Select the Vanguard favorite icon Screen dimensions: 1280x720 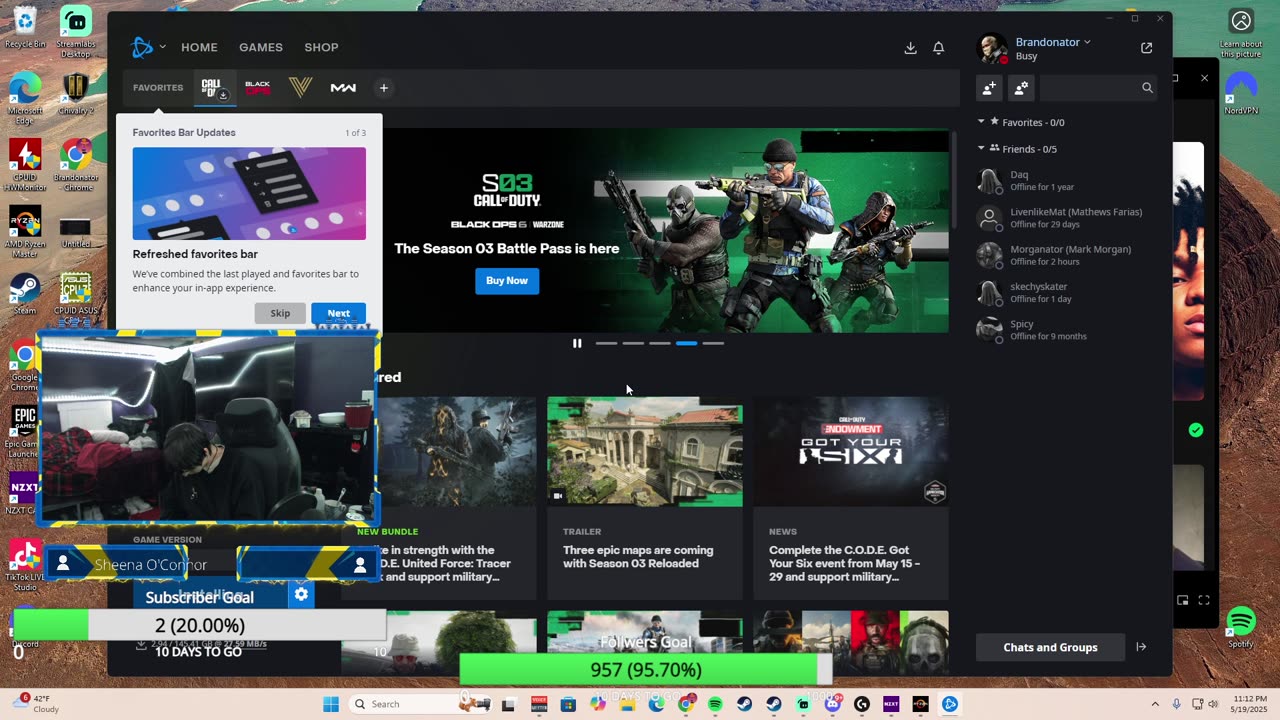[300, 88]
